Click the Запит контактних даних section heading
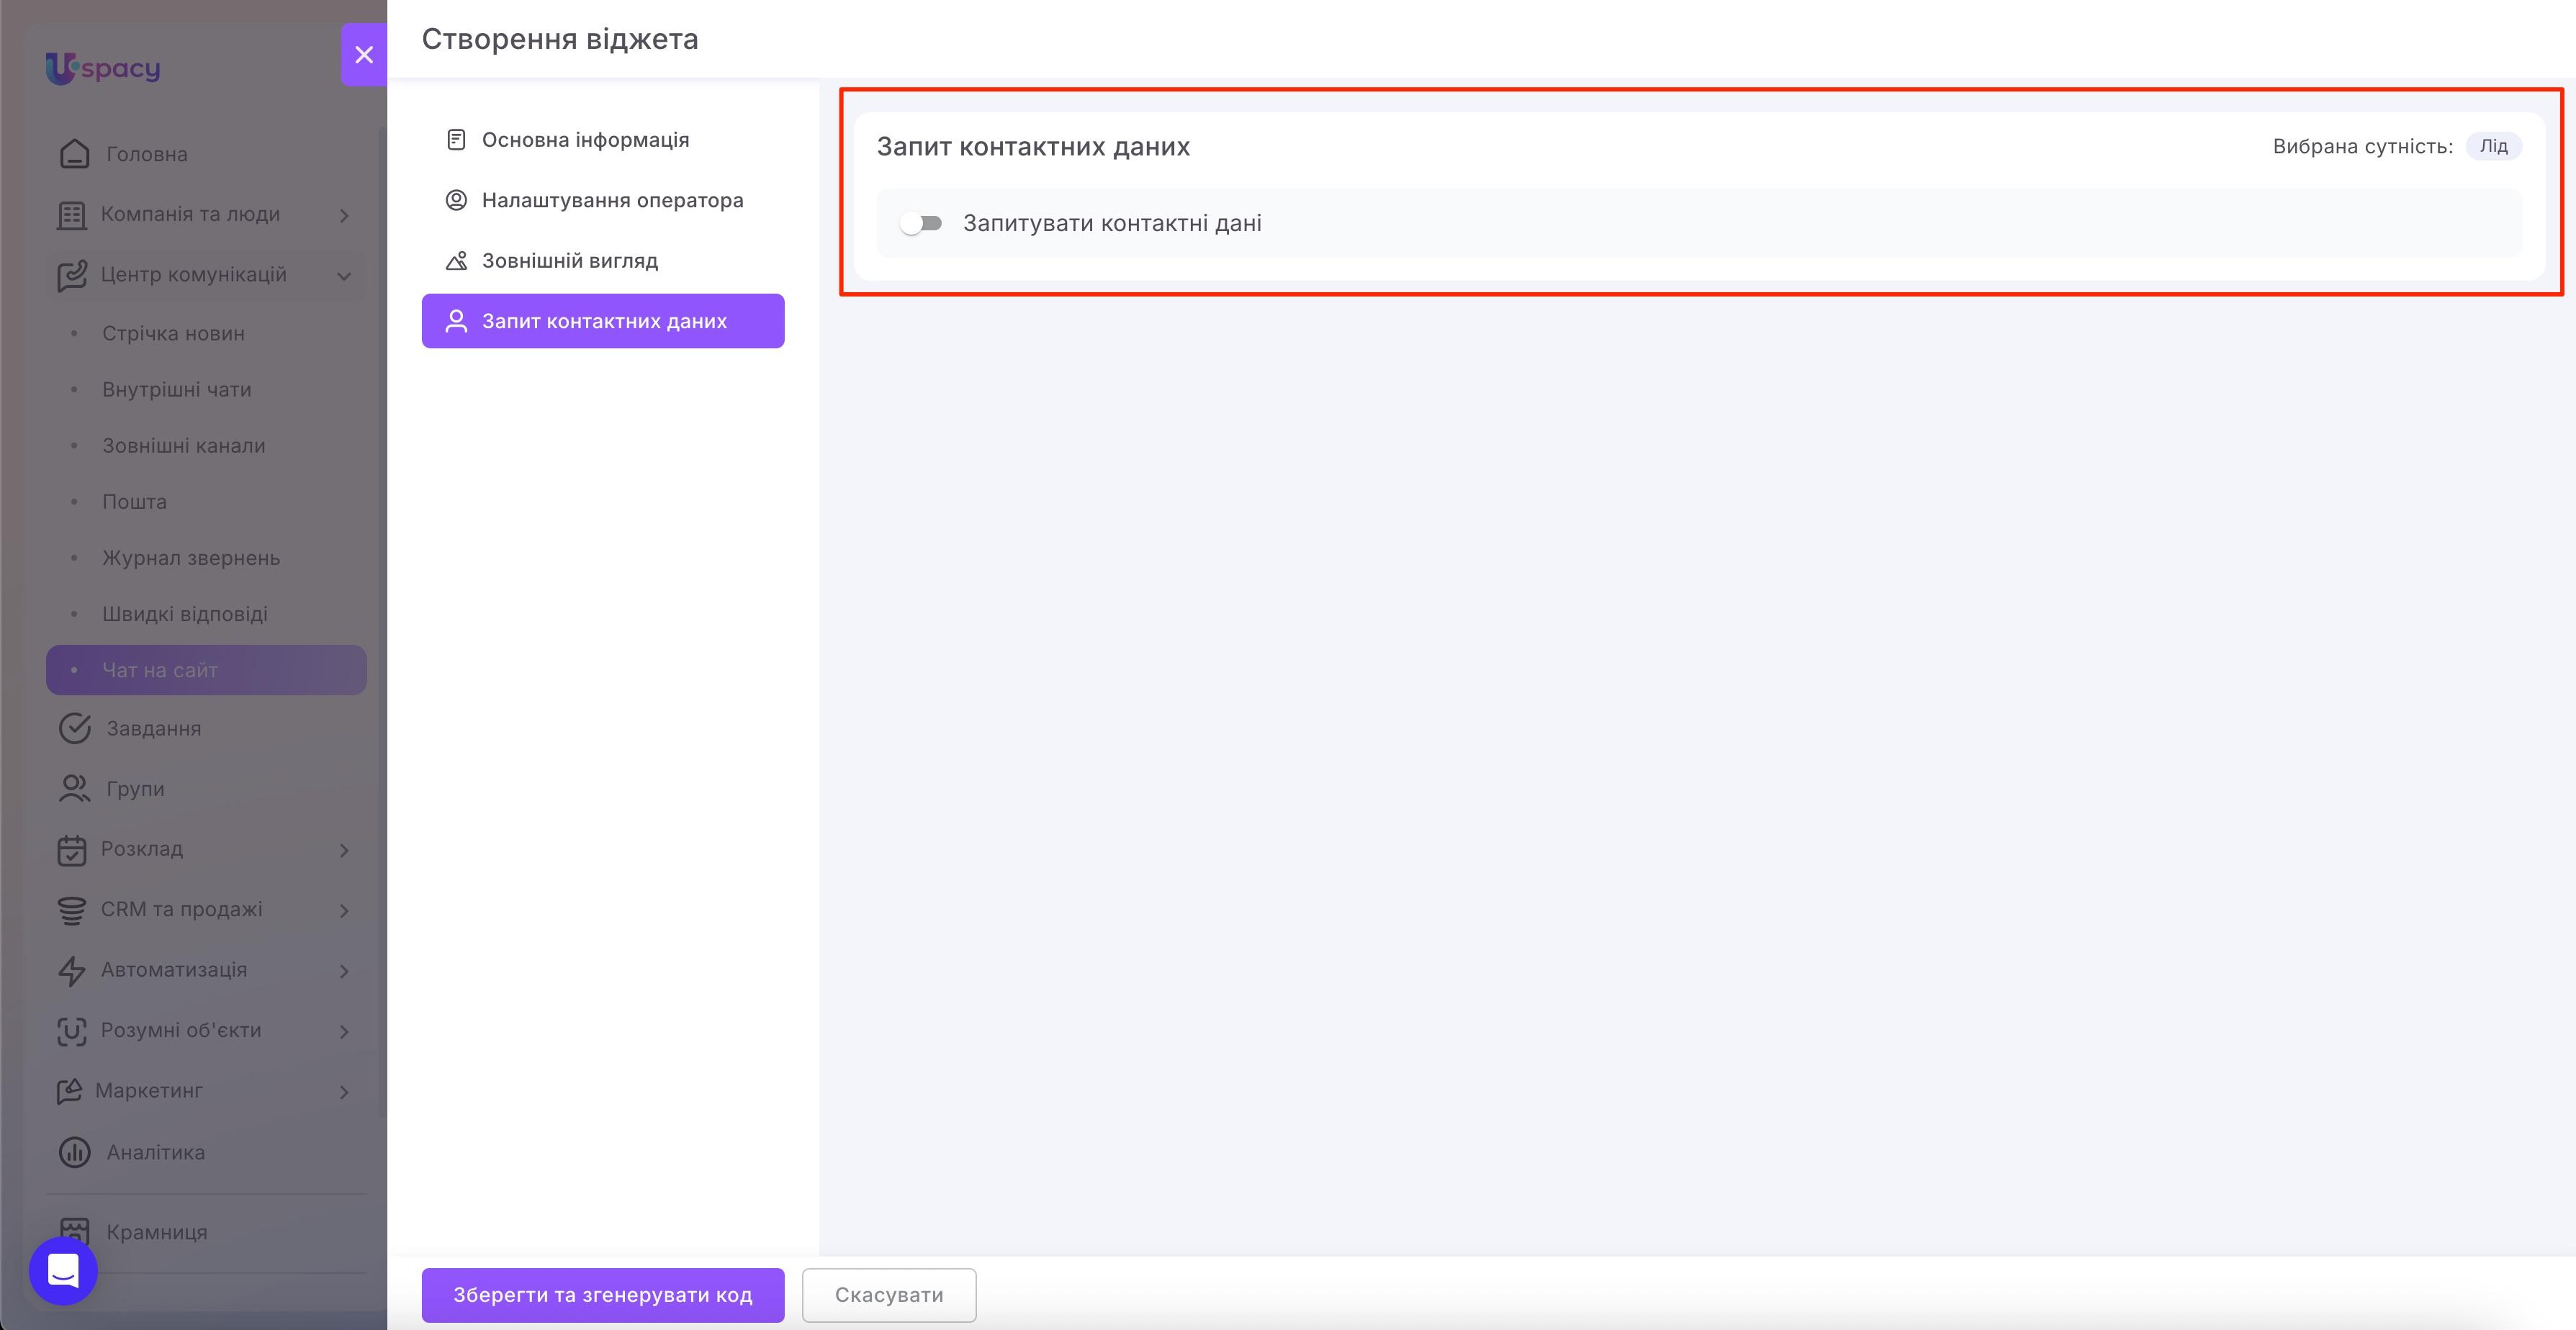Image resolution: width=2576 pixels, height=1330 pixels. [x=1033, y=147]
